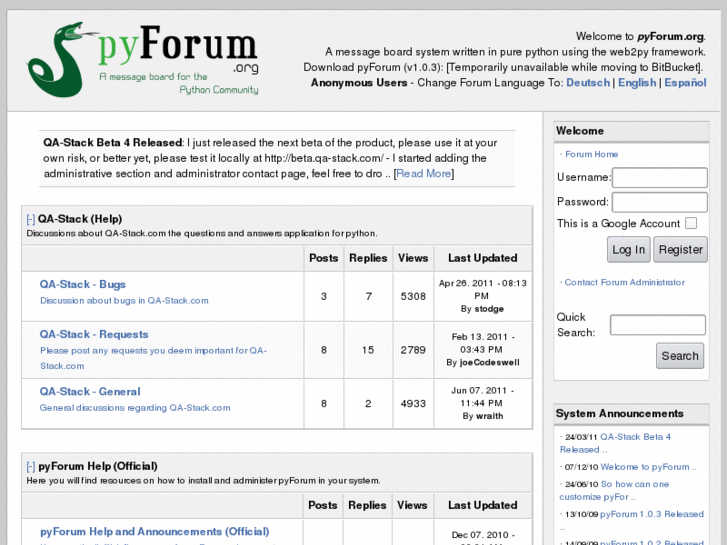Click the Log In button
Screen dimensions: 727x545
(629, 250)
